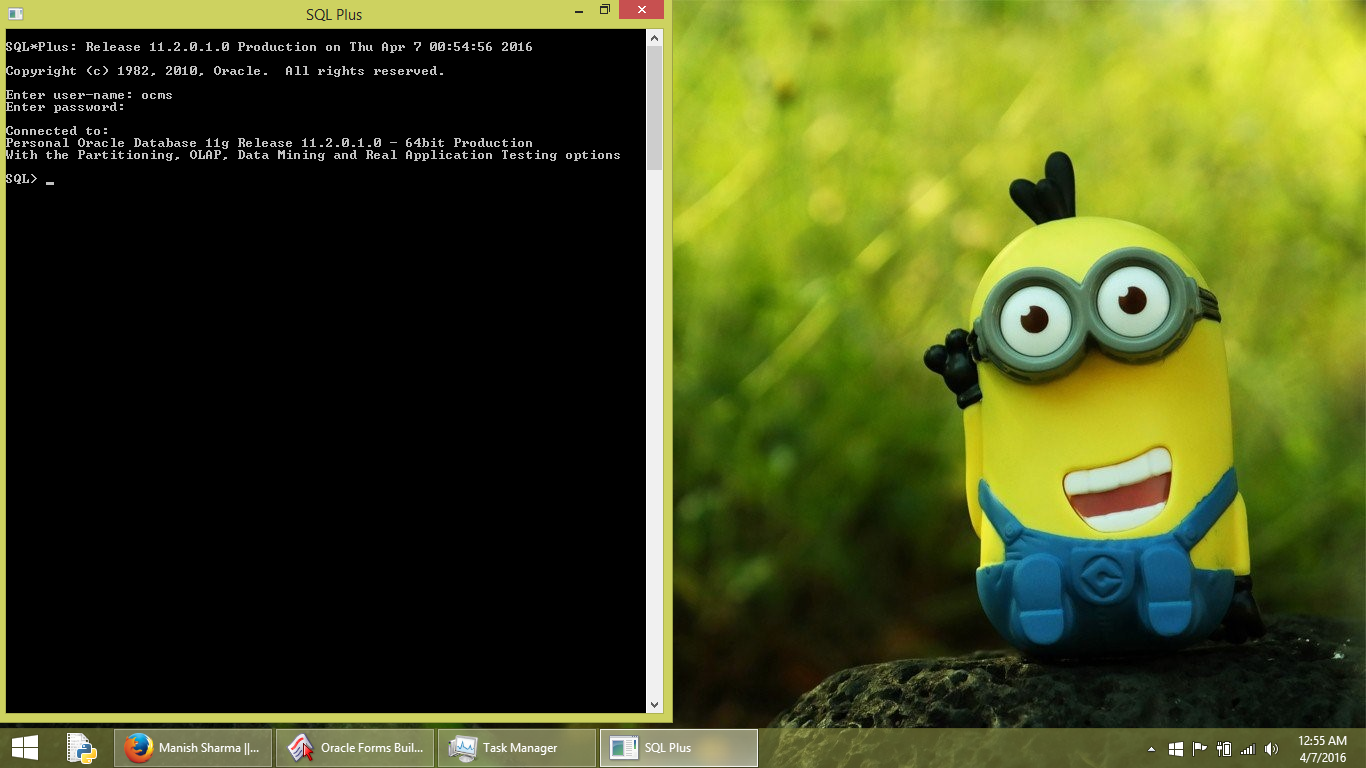
Task: Click the Windows logo icon in system tray
Action: pyautogui.click(x=1175, y=748)
